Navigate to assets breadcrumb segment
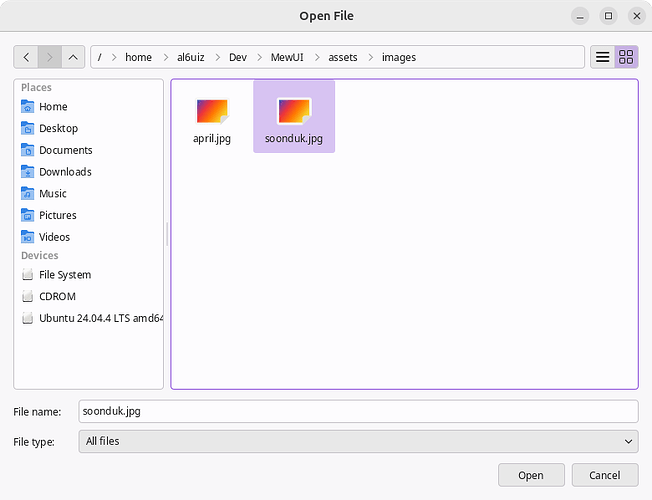652x500 pixels. point(343,57)
